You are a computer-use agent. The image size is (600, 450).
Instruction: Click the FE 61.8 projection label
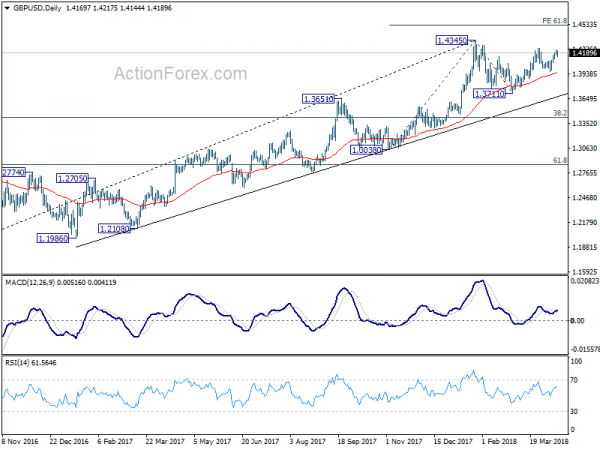[x=554, y=21]
